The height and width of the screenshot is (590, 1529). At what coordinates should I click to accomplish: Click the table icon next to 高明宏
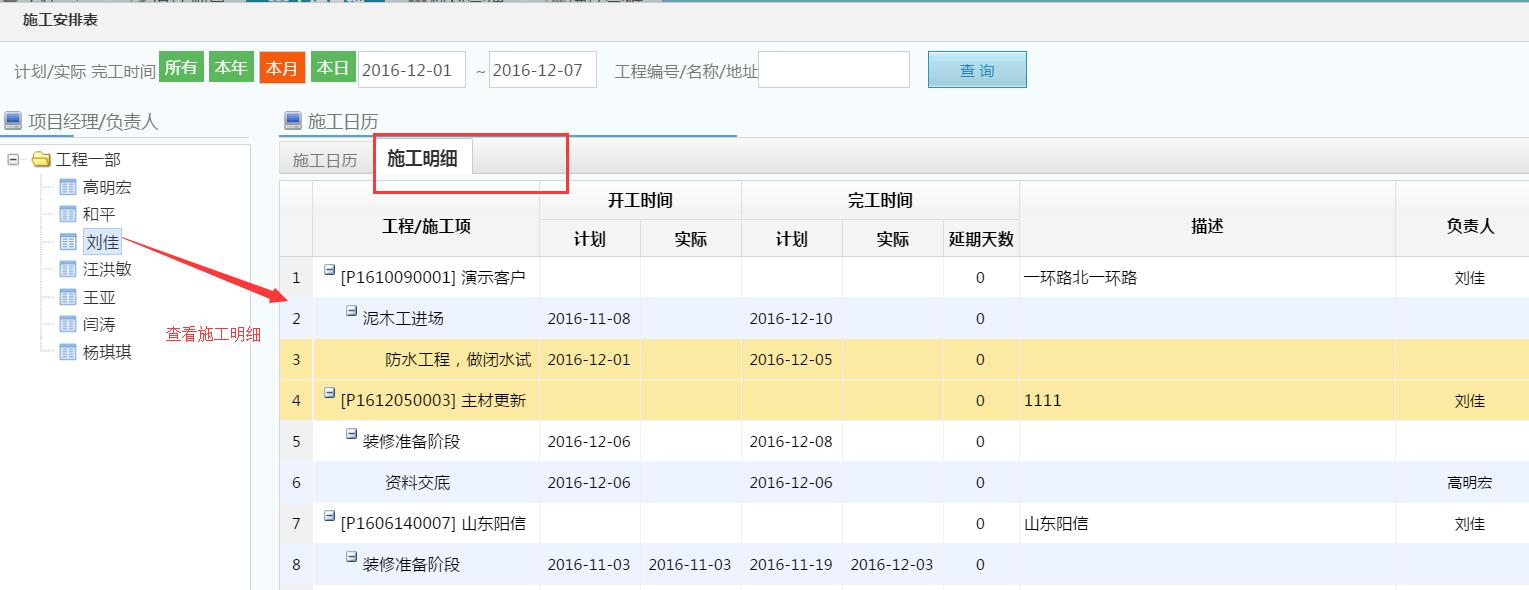tap(67, 186)
